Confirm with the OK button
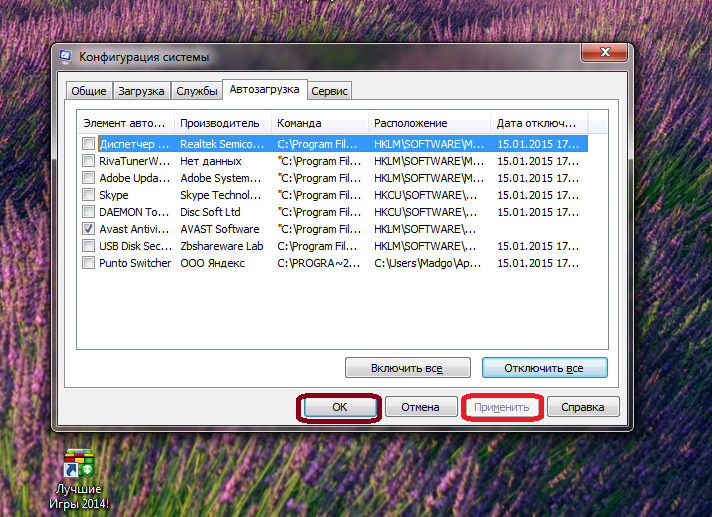712x517 pixels. pos(339,407)
